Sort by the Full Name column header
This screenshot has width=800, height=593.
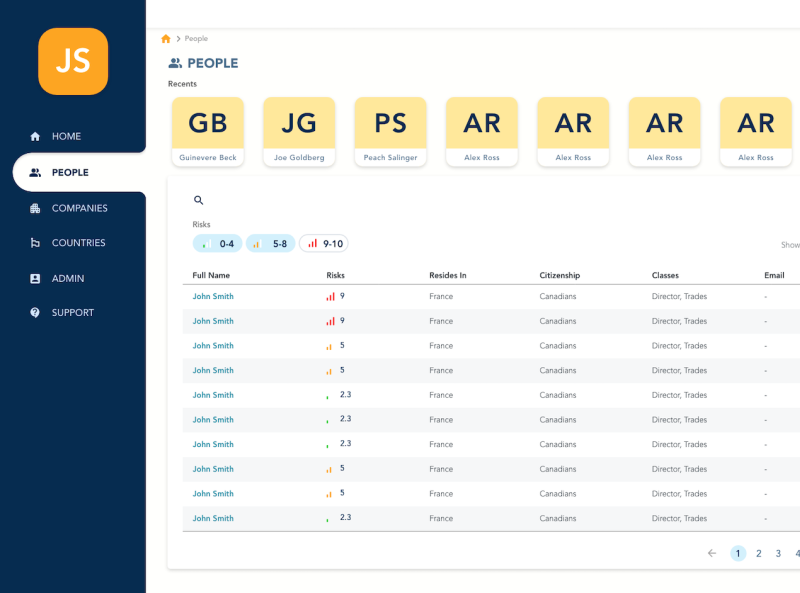[x=213, y=275]
